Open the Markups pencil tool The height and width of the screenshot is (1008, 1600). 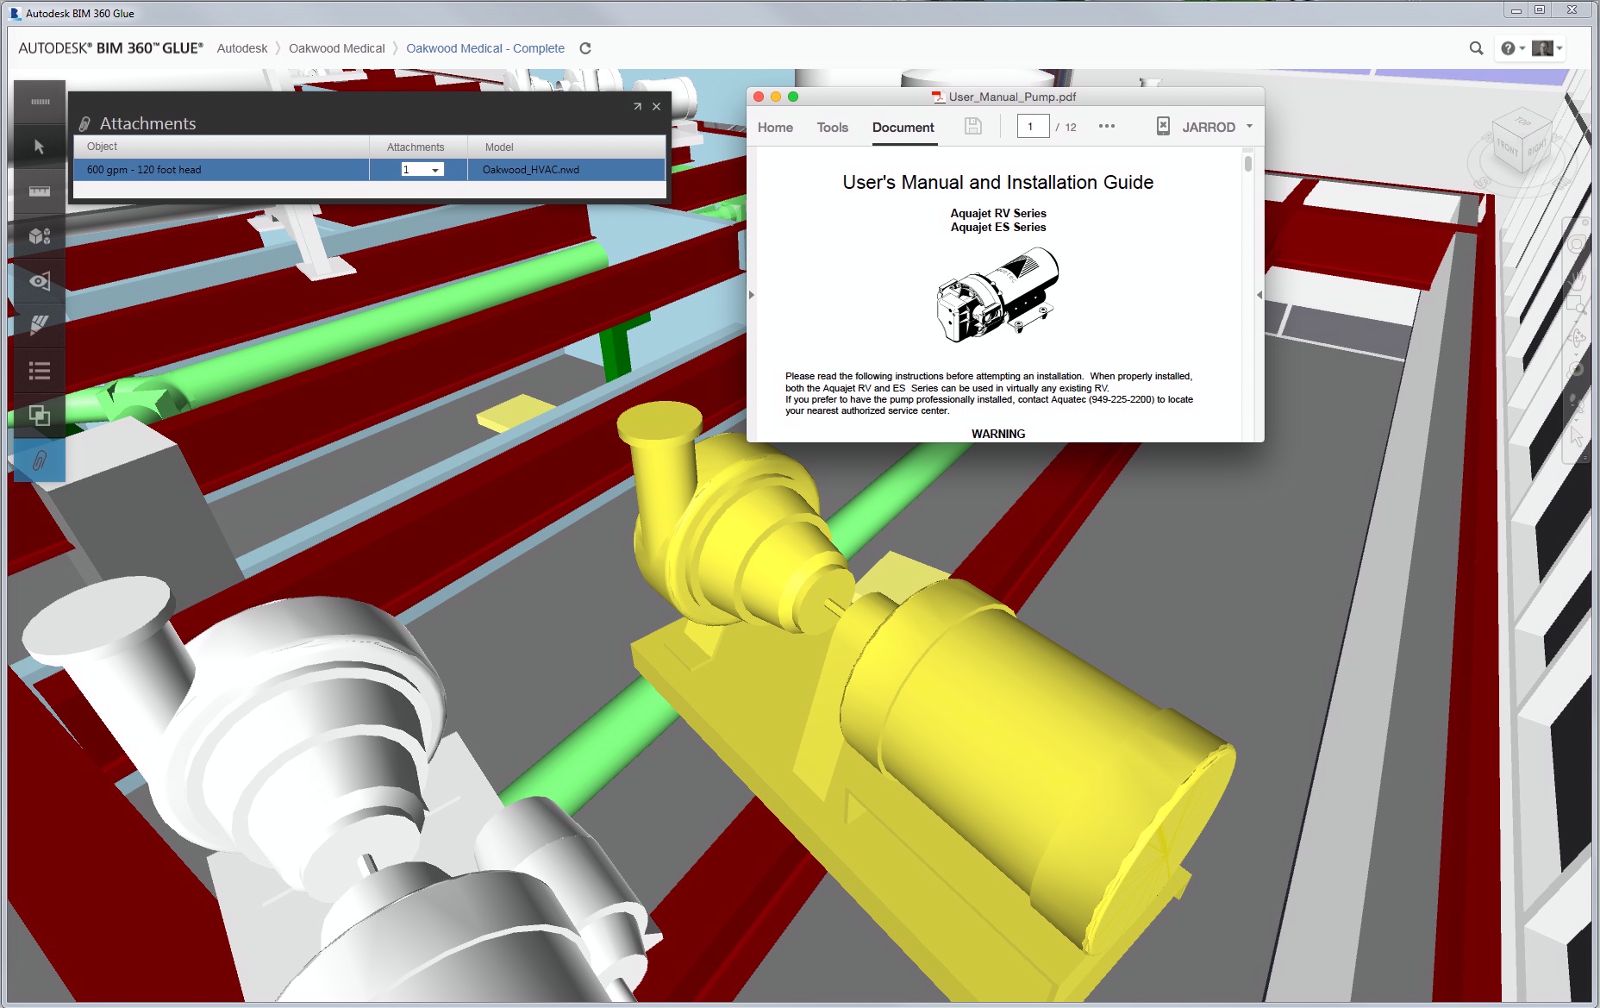39,325
